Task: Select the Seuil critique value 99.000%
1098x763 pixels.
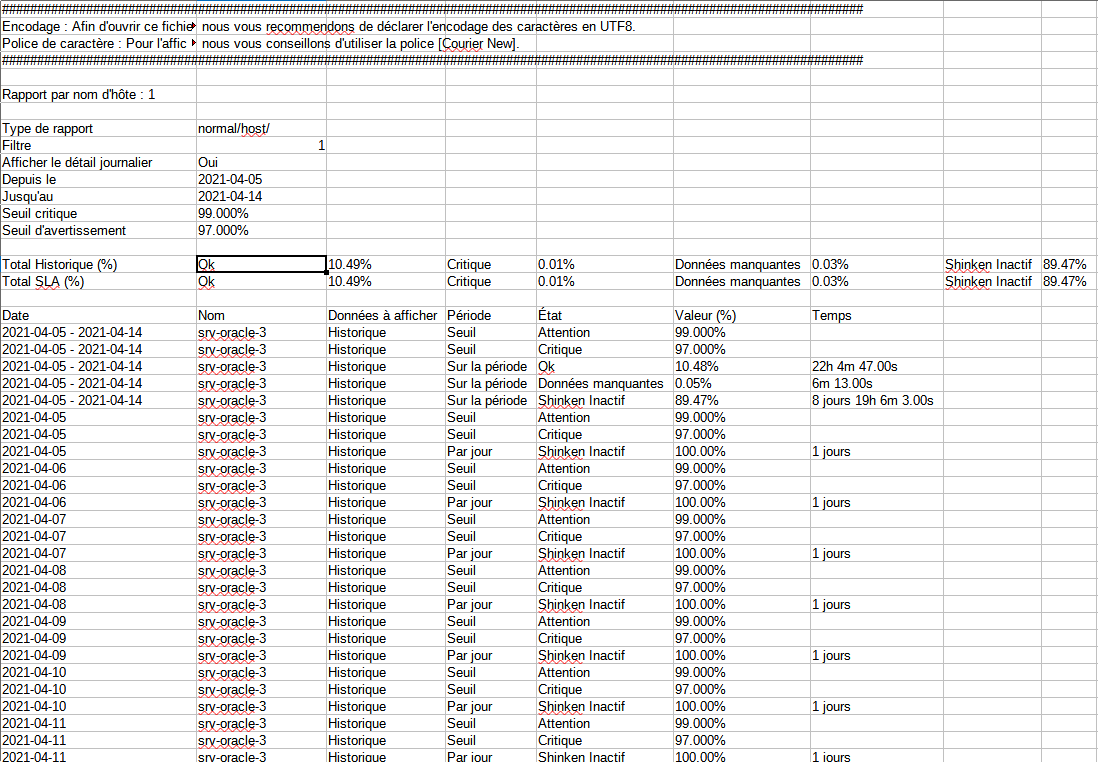Action: [x=223, y=214]
